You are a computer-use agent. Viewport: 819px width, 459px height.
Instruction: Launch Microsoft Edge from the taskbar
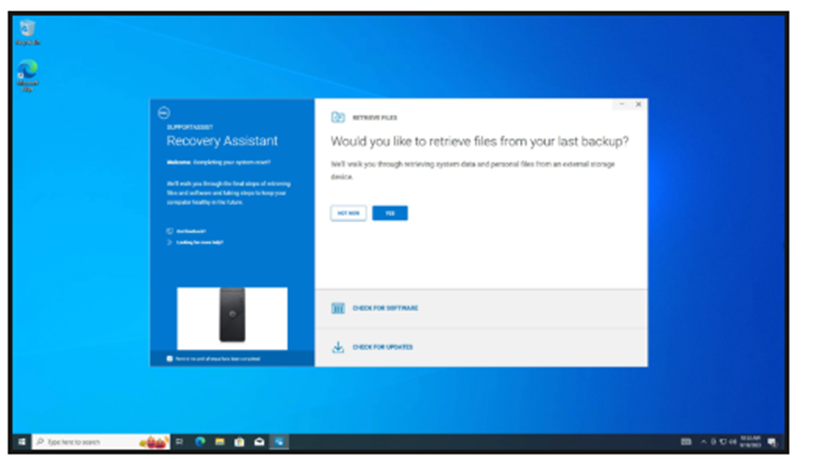pyautogui.click(x=200, y=442)
